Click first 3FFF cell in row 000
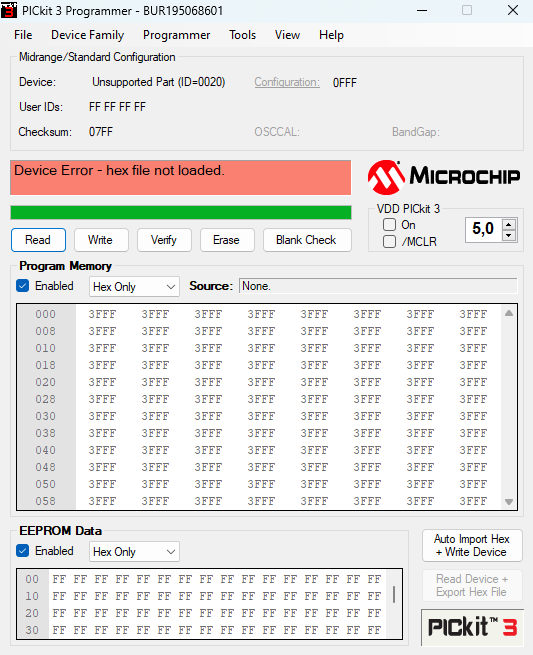 click(102, 314)
